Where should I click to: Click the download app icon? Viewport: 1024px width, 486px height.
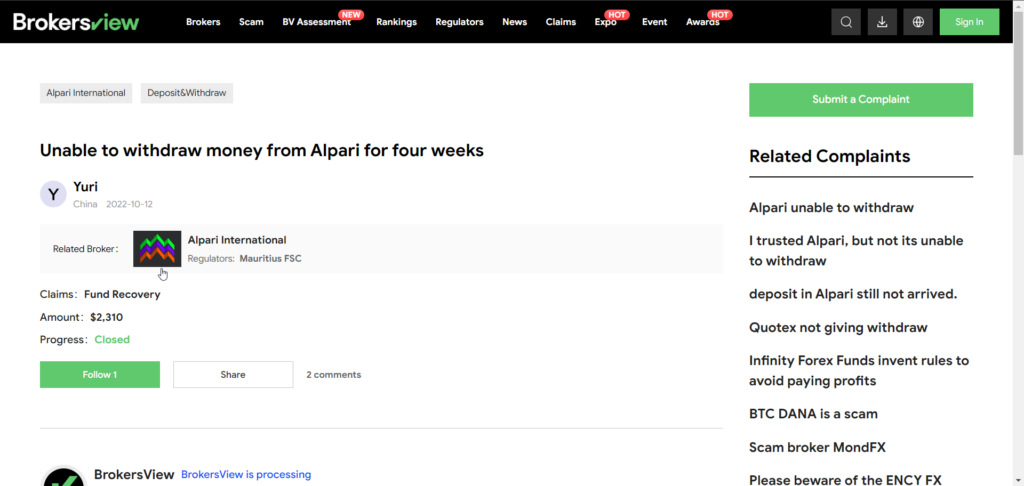point(882,22)
